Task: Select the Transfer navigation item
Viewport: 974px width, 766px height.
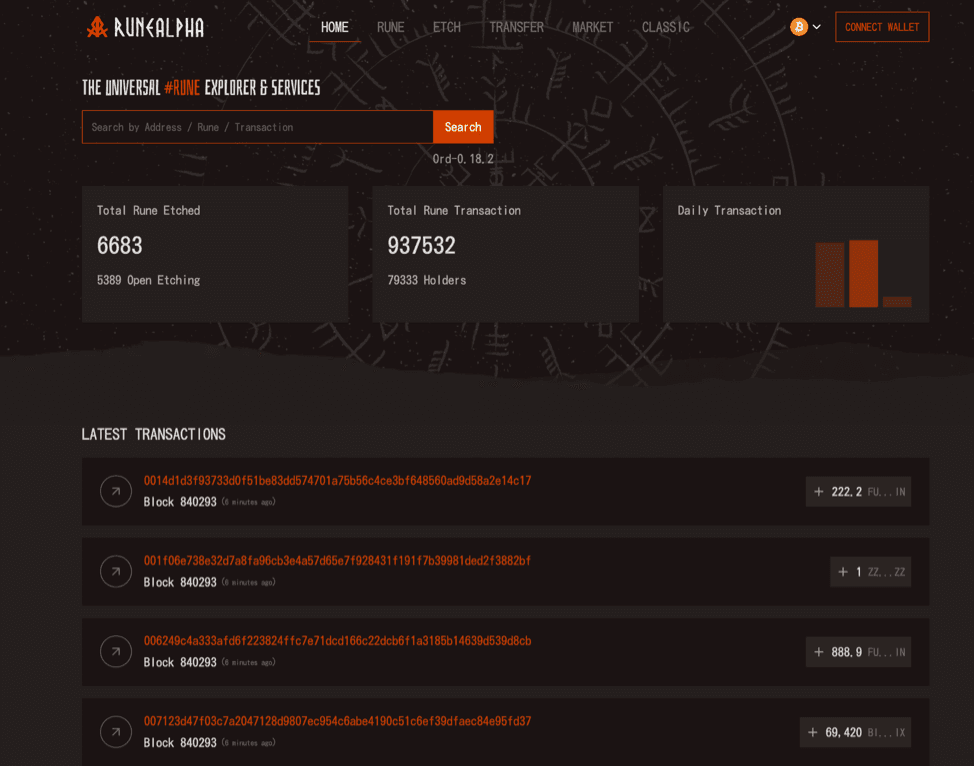Action: (516, 27)
